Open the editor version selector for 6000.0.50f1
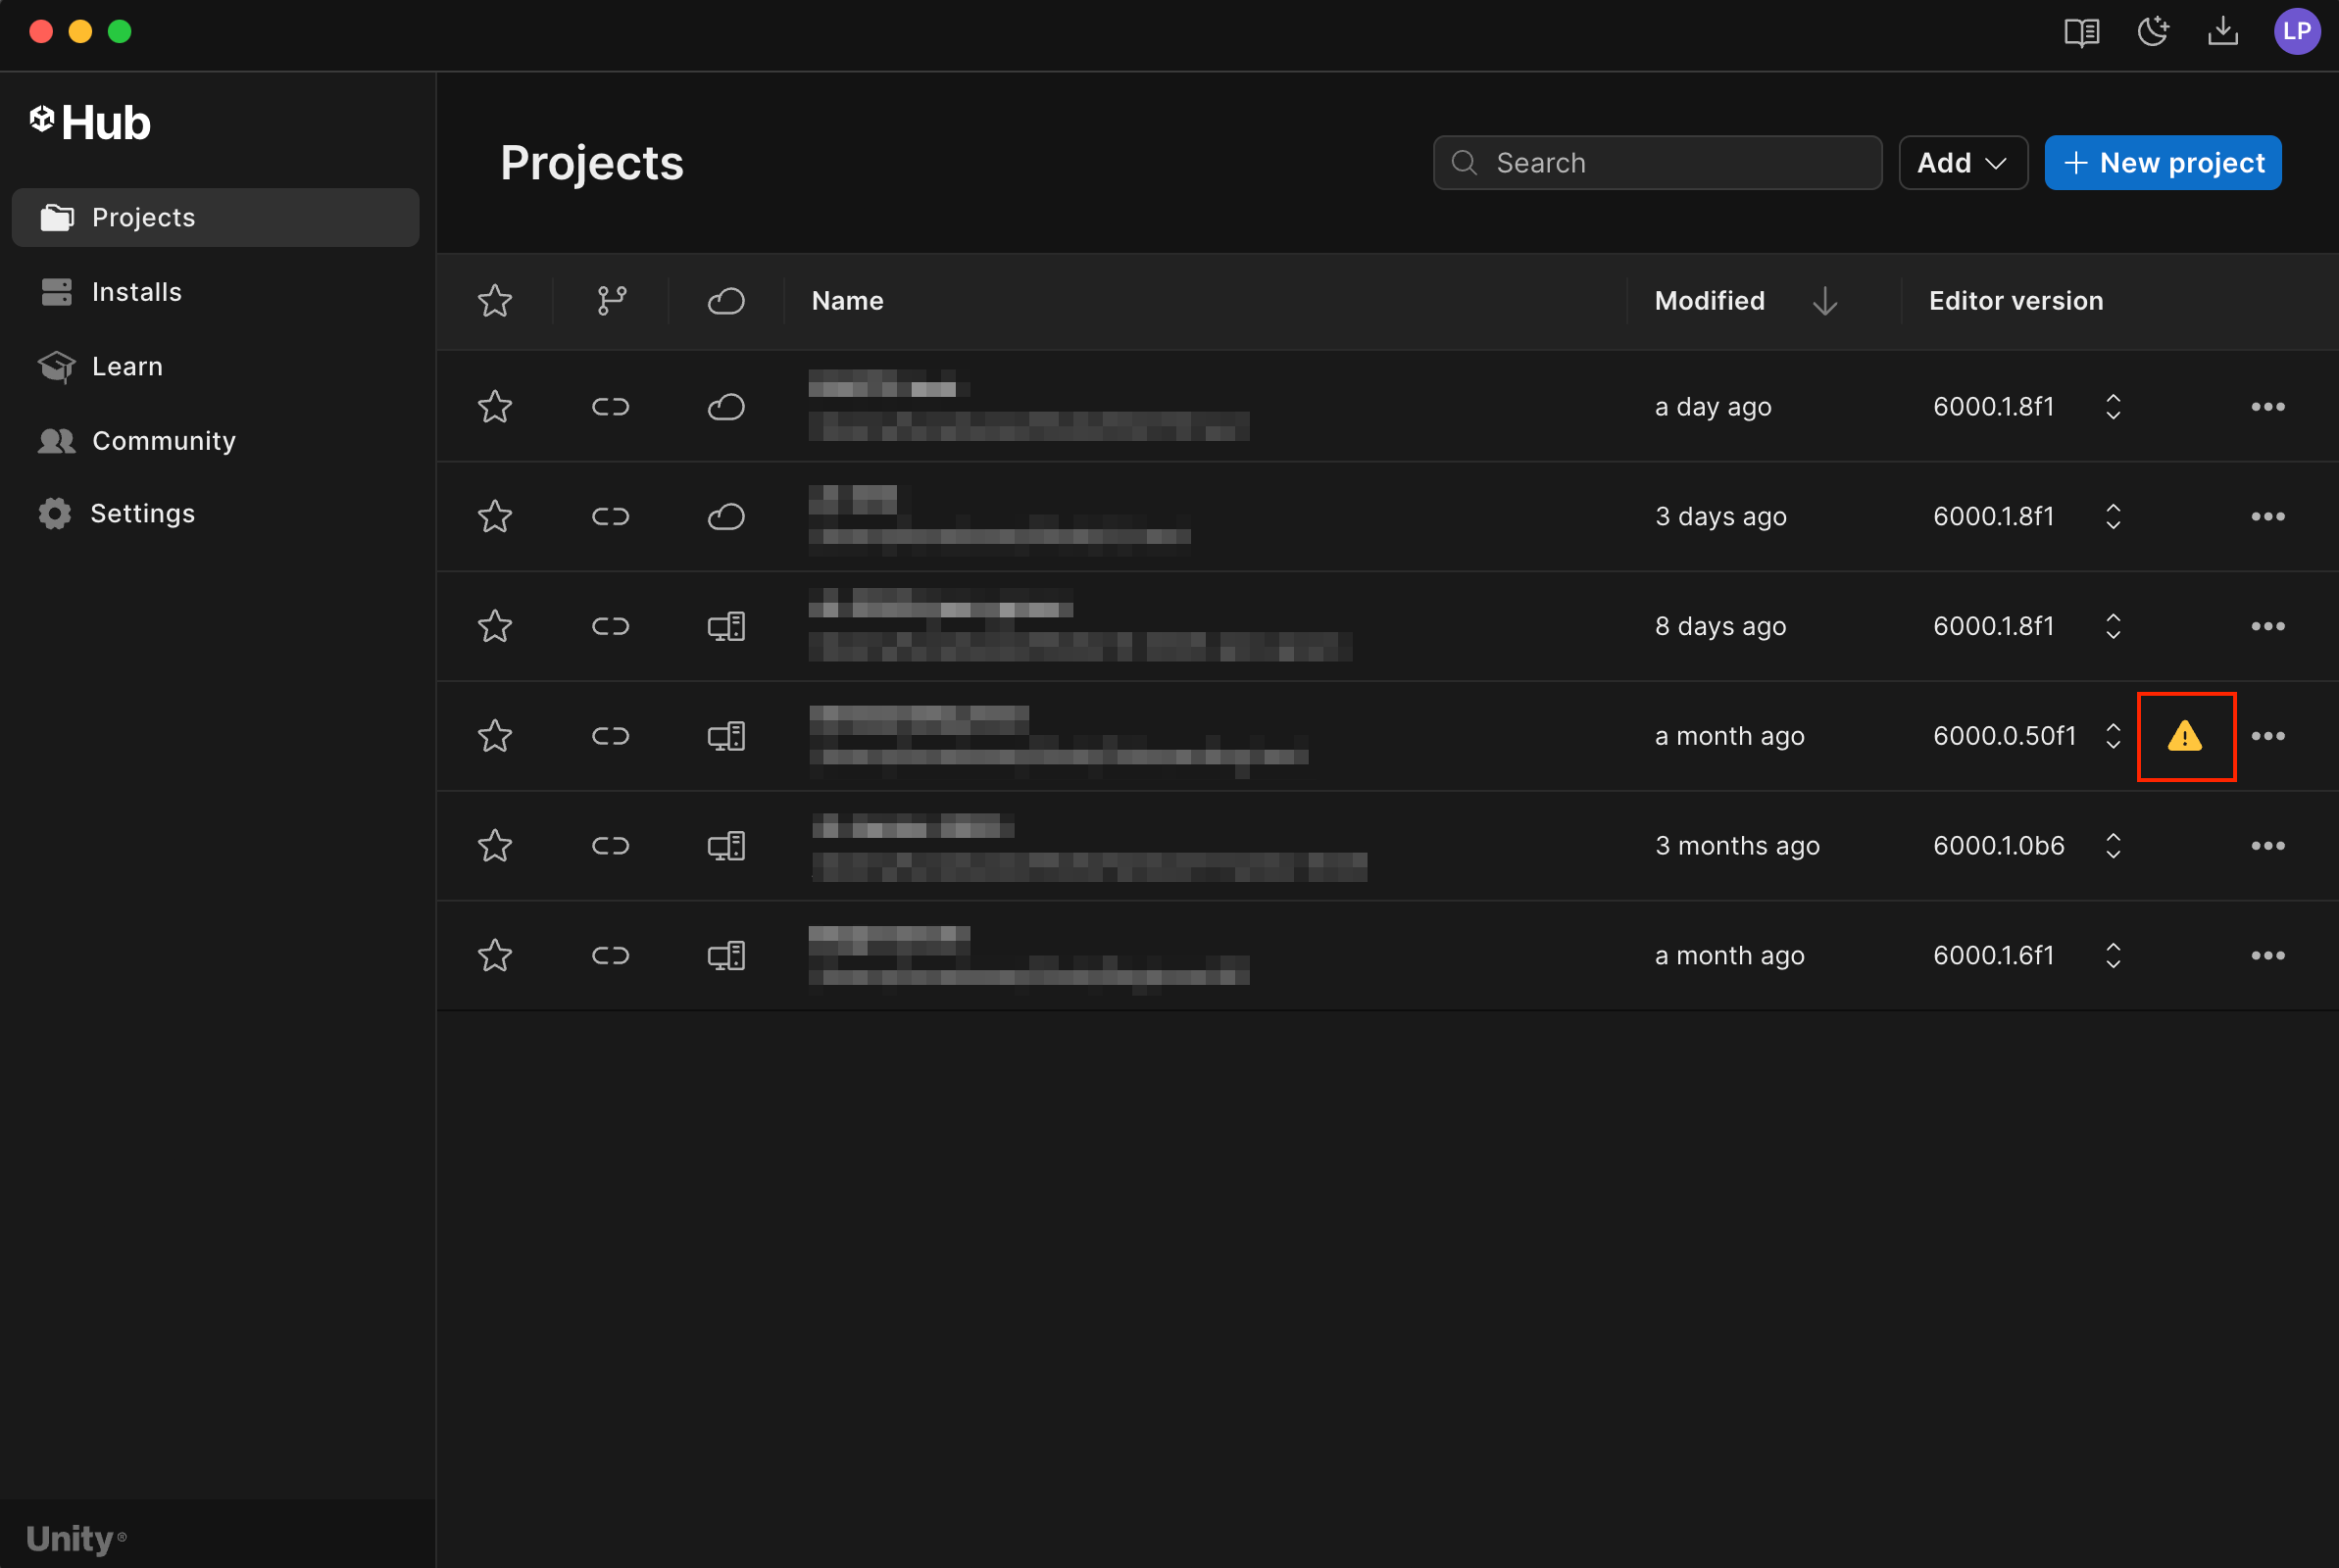The height and width of the screenshot is (1568, 2339). (2113, 737)
